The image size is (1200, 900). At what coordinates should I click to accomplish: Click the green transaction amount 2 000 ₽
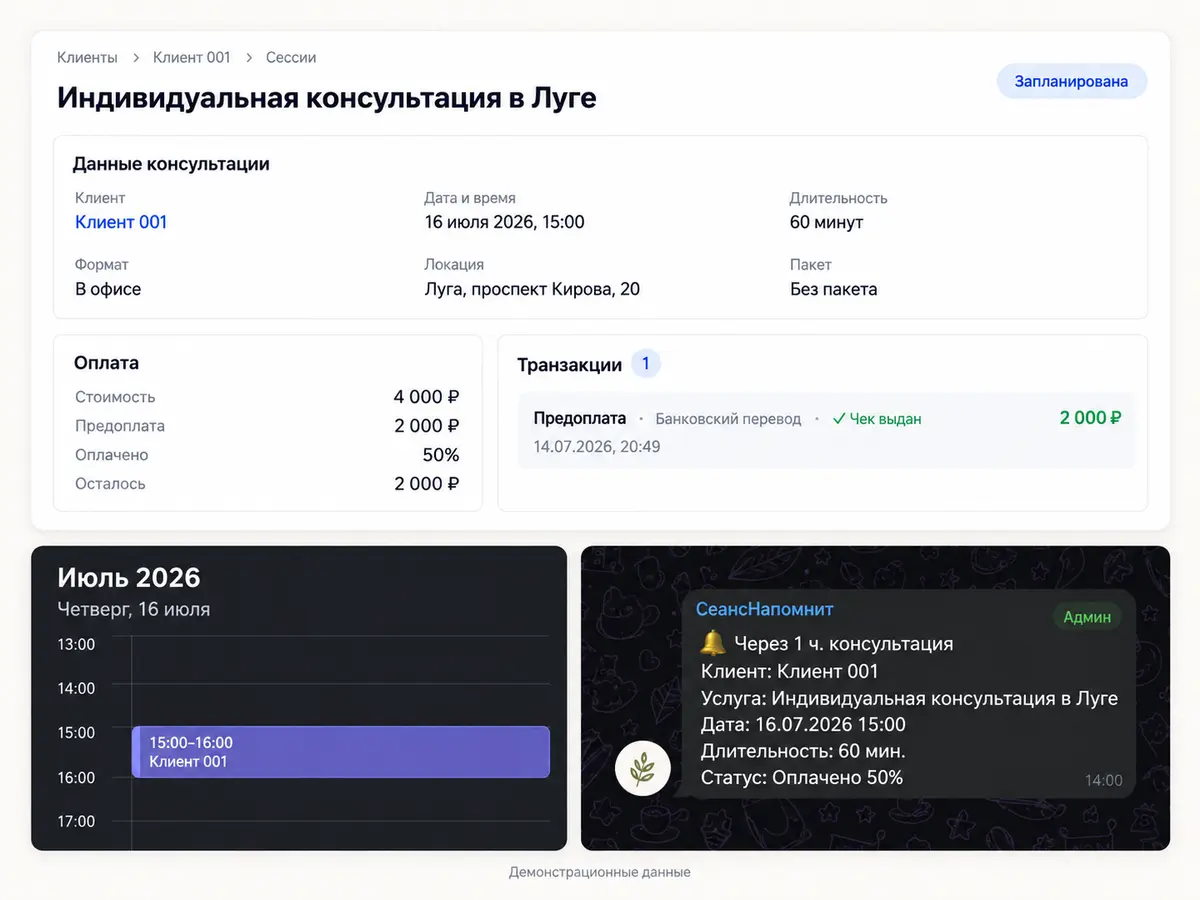[x=1090, y=418]
